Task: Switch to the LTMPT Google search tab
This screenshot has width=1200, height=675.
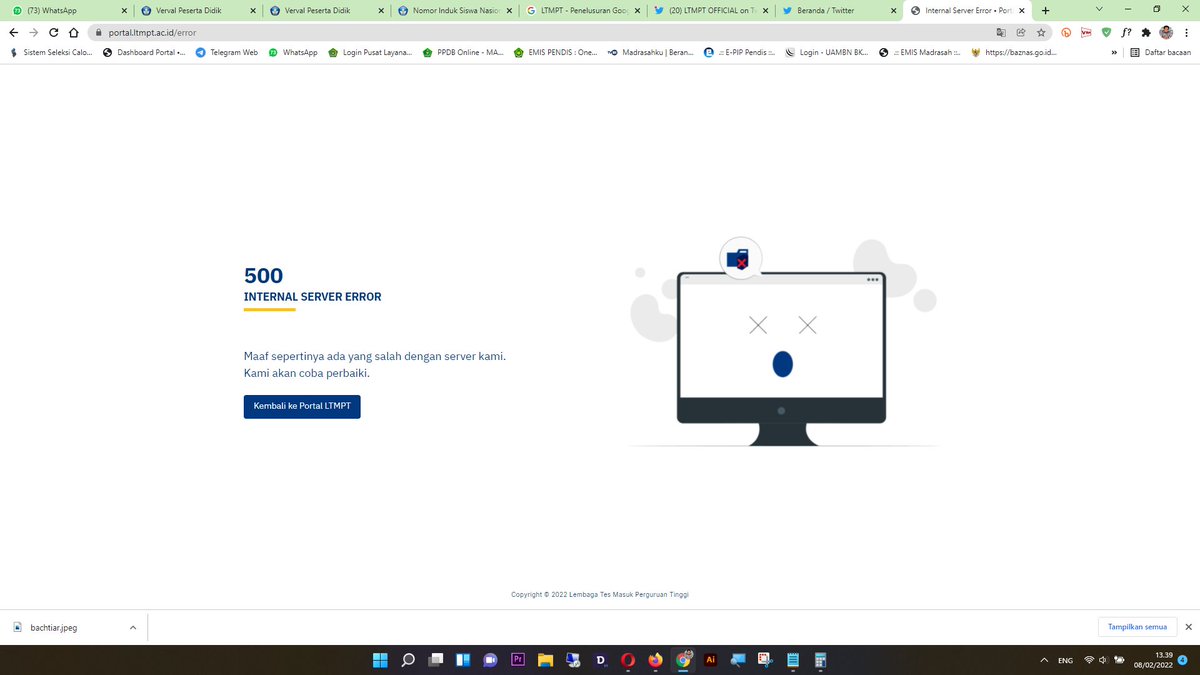Action: click(x=581, y=10)
